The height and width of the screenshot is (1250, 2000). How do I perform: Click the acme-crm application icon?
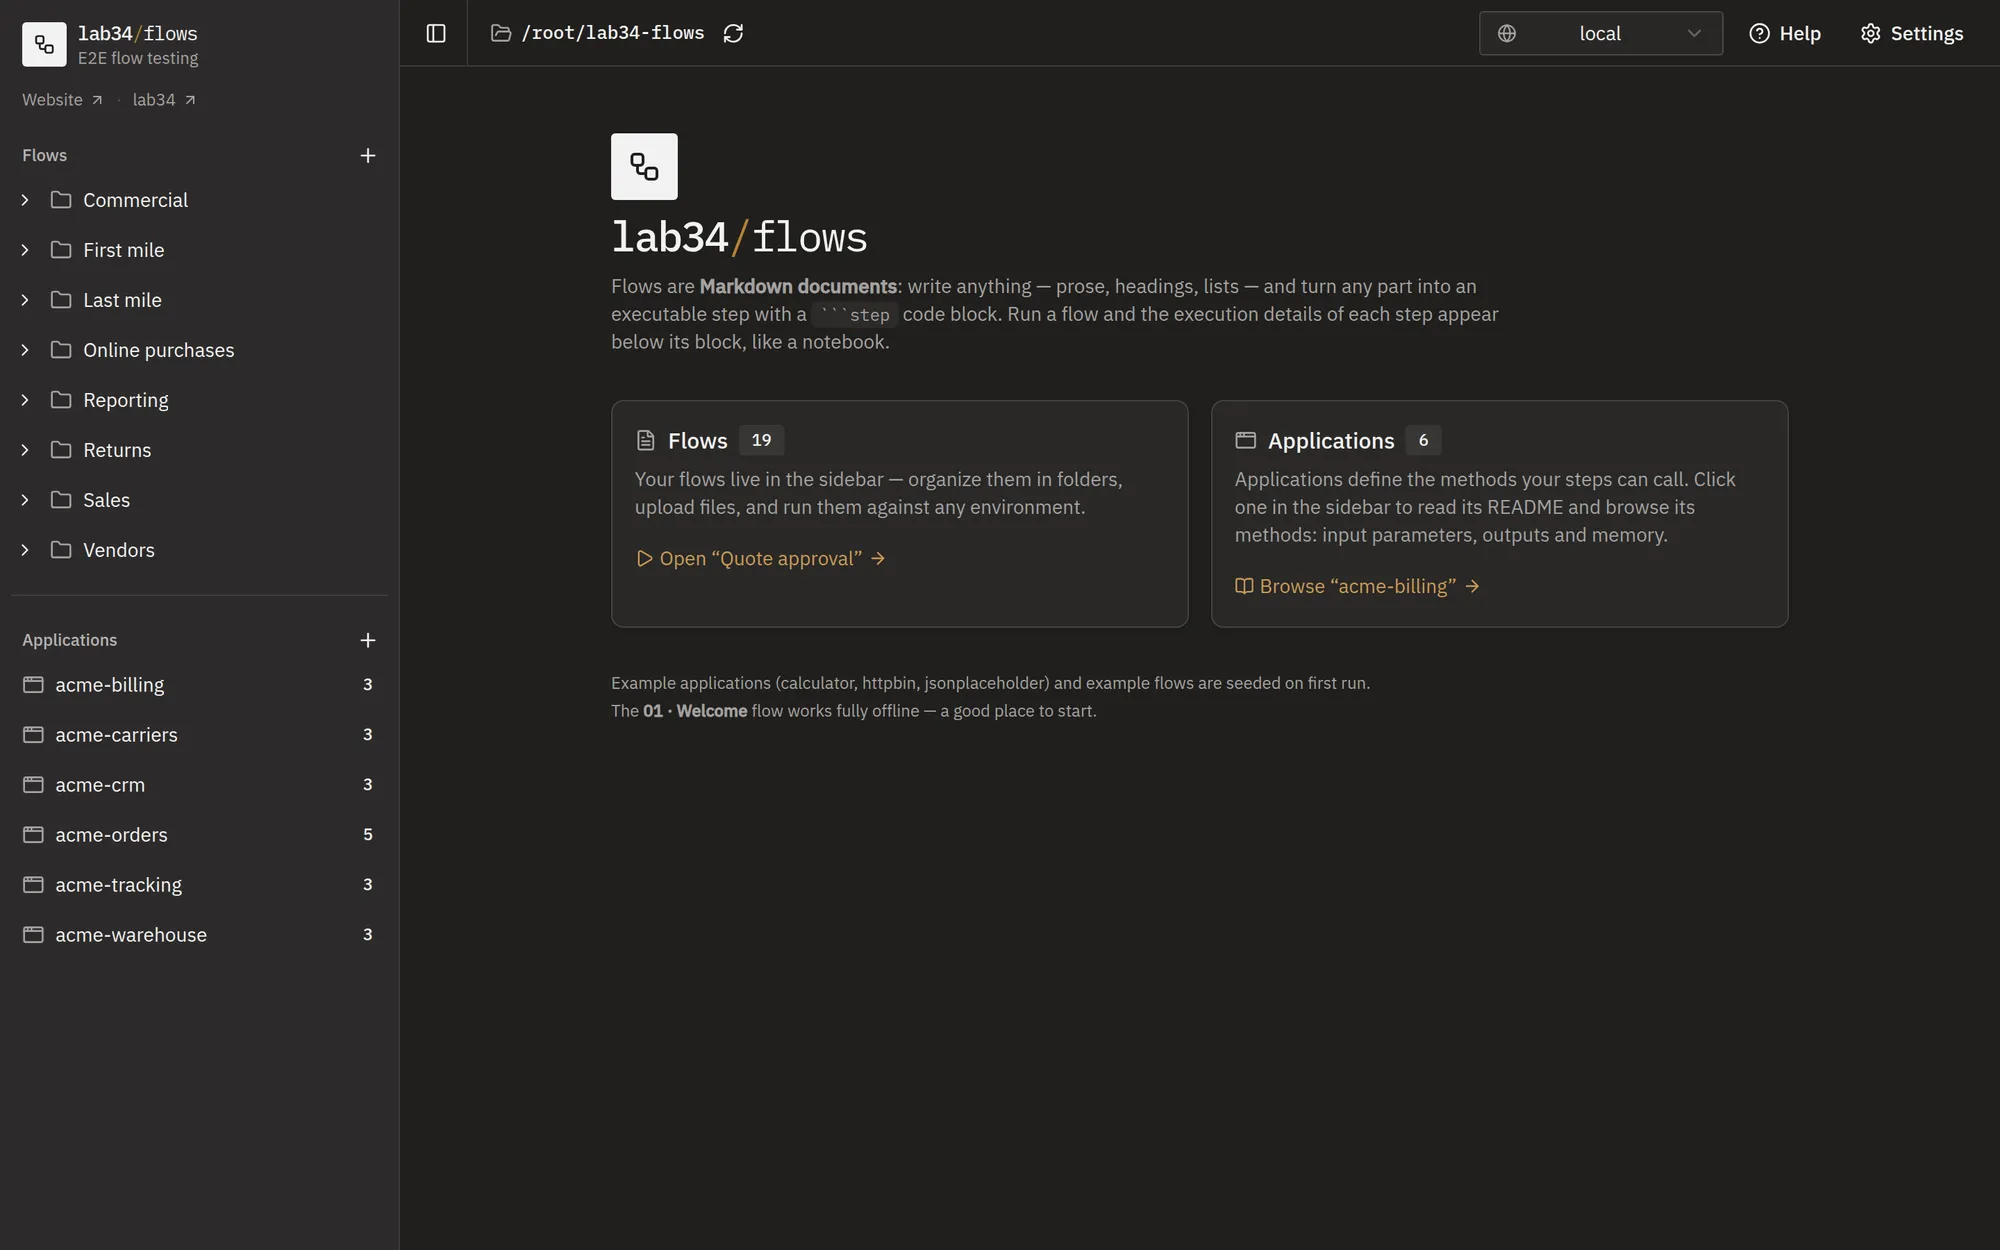click(33, 785)
